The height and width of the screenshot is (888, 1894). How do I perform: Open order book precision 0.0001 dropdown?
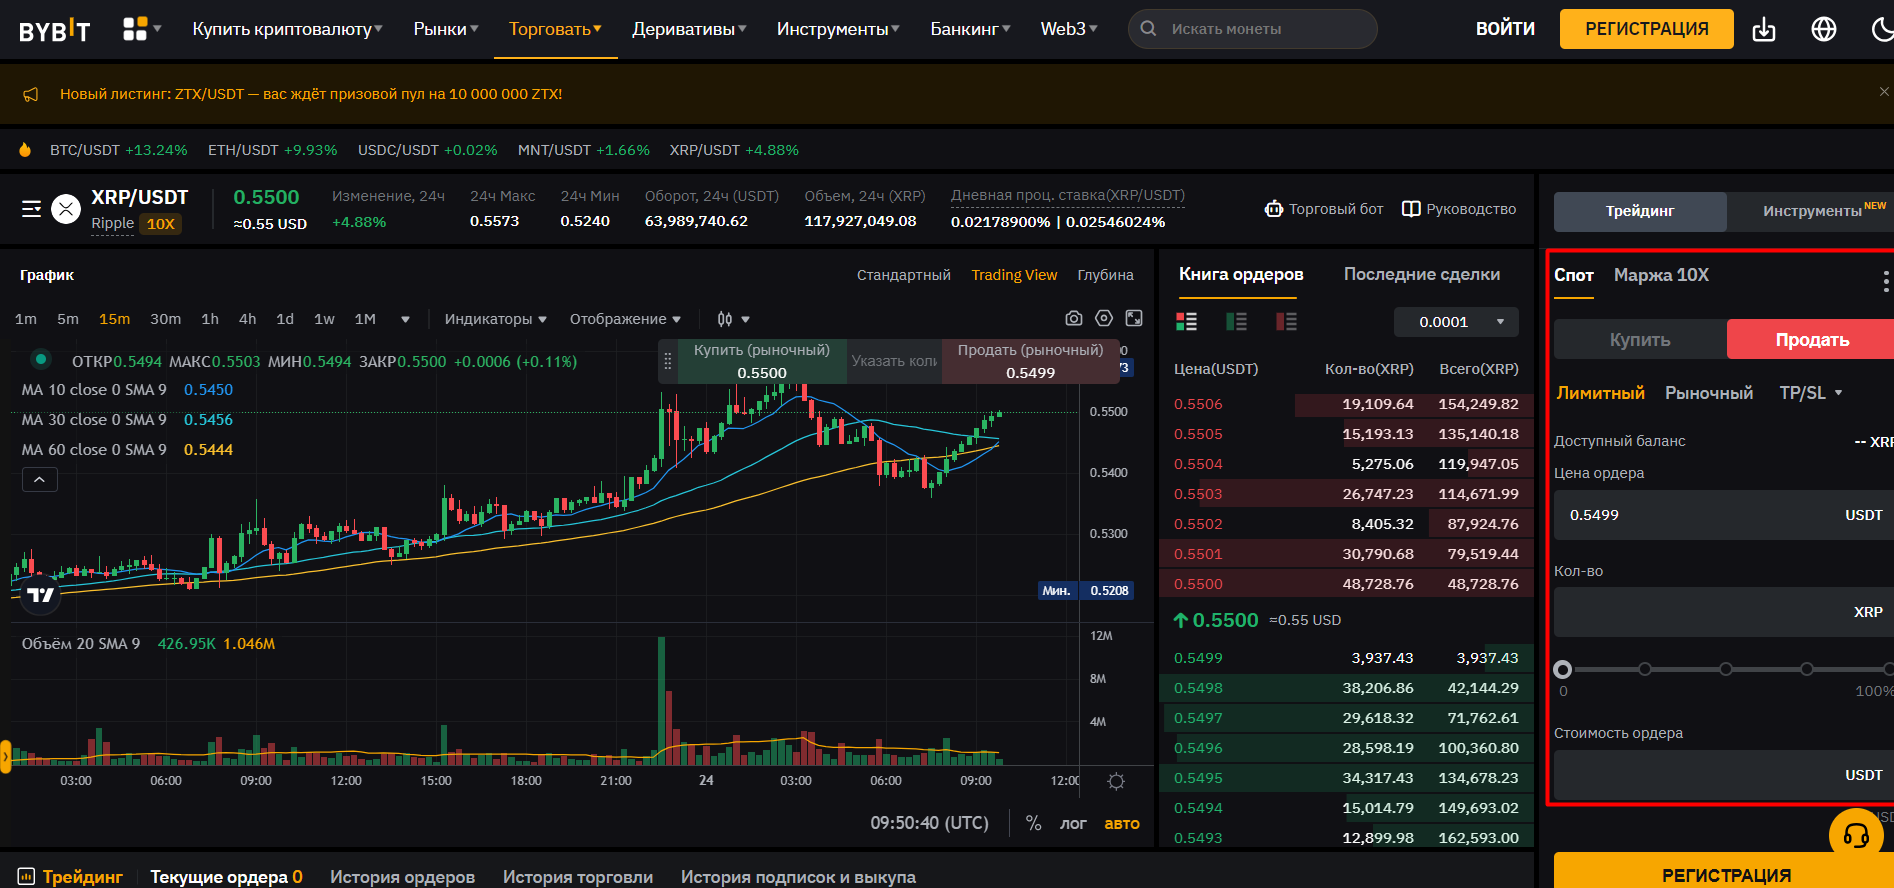(1455, 322)
